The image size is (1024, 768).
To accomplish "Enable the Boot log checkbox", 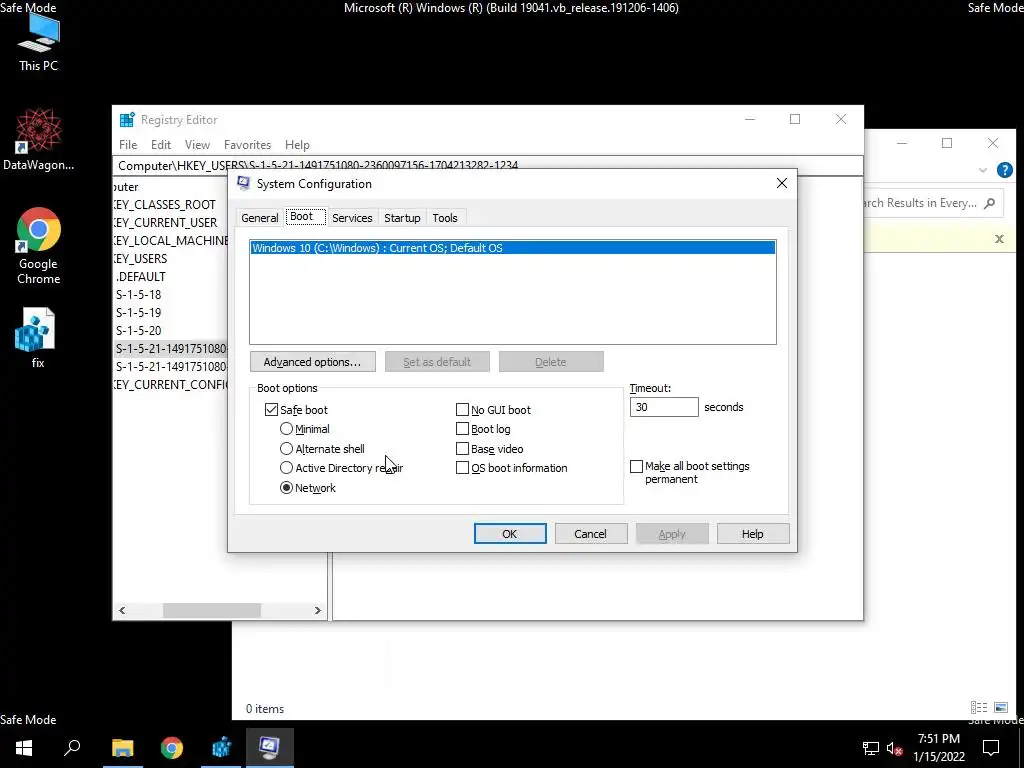I will pos(462,429).
